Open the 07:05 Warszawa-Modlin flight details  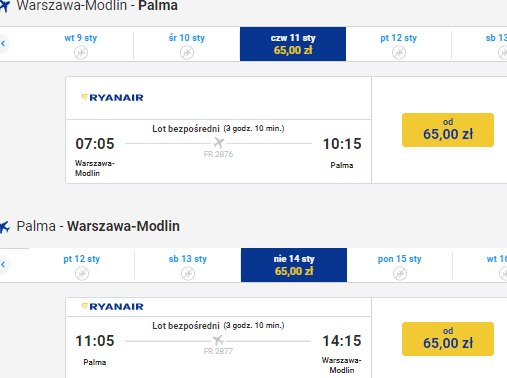pyautogui.click(x=219, y=151)
